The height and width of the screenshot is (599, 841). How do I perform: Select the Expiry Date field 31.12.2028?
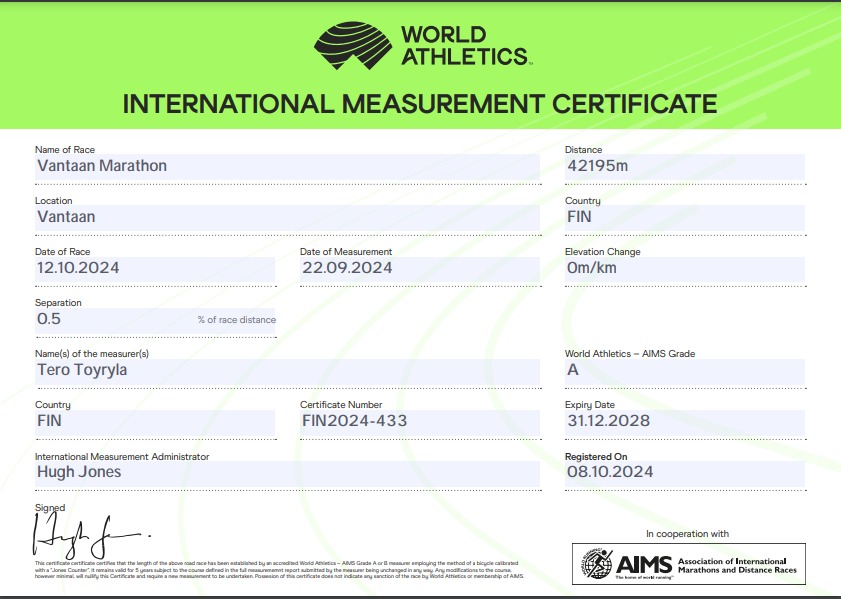point(684,421)
